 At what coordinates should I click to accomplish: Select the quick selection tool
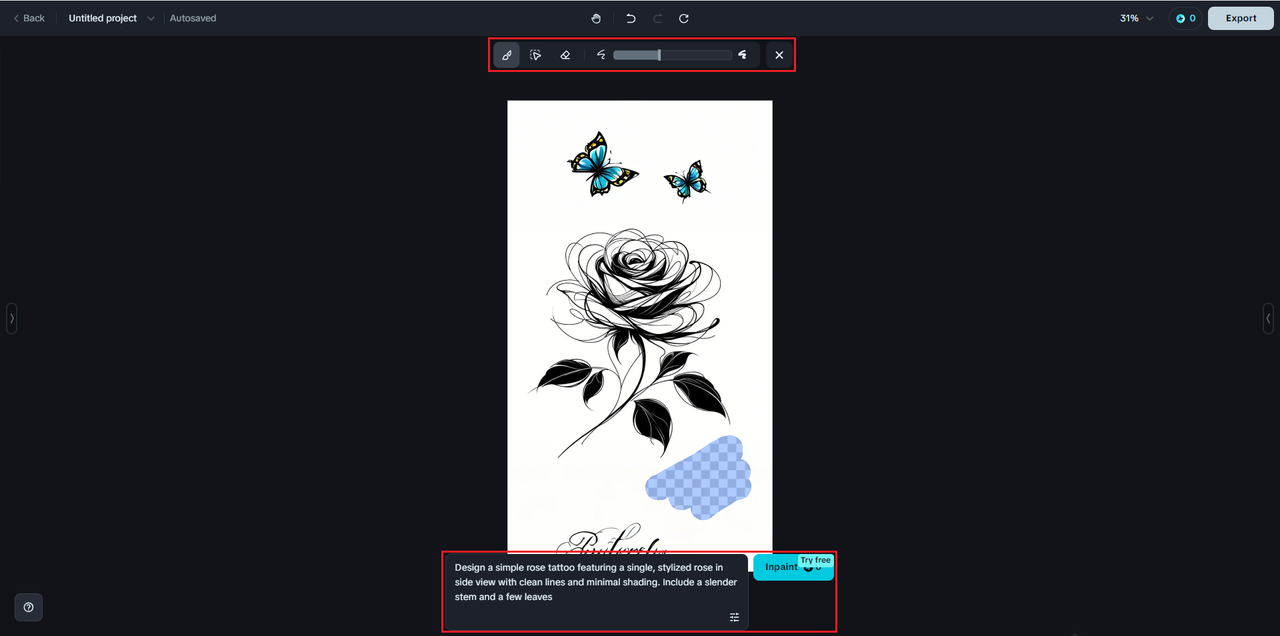[x=536, y=55]
